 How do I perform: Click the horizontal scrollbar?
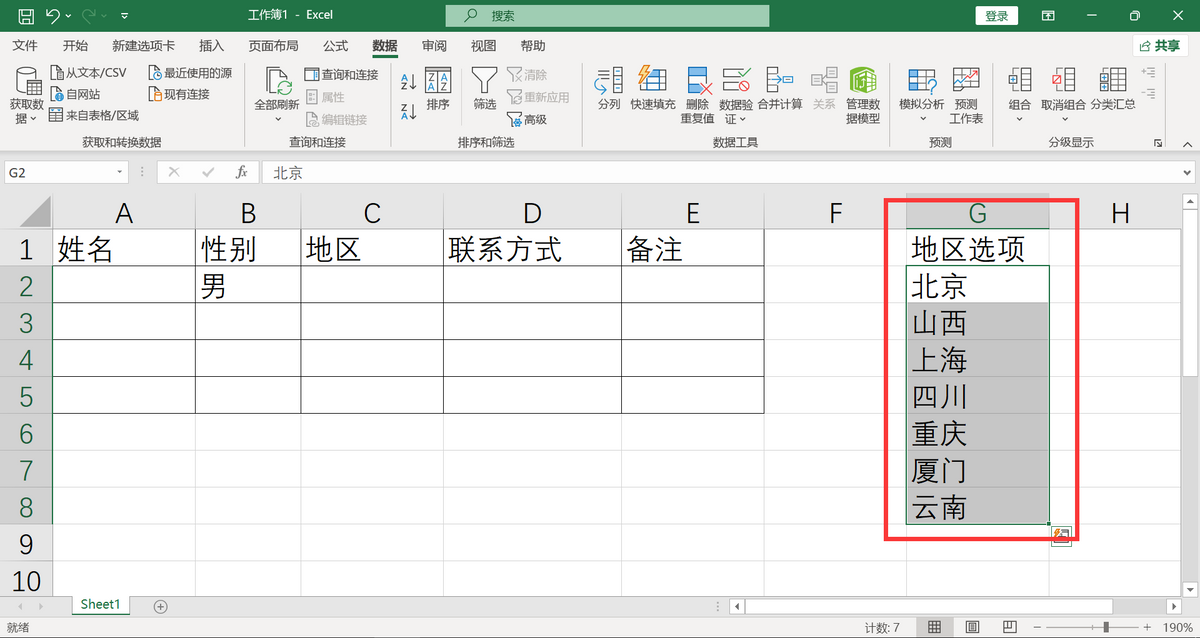[929, 606]
